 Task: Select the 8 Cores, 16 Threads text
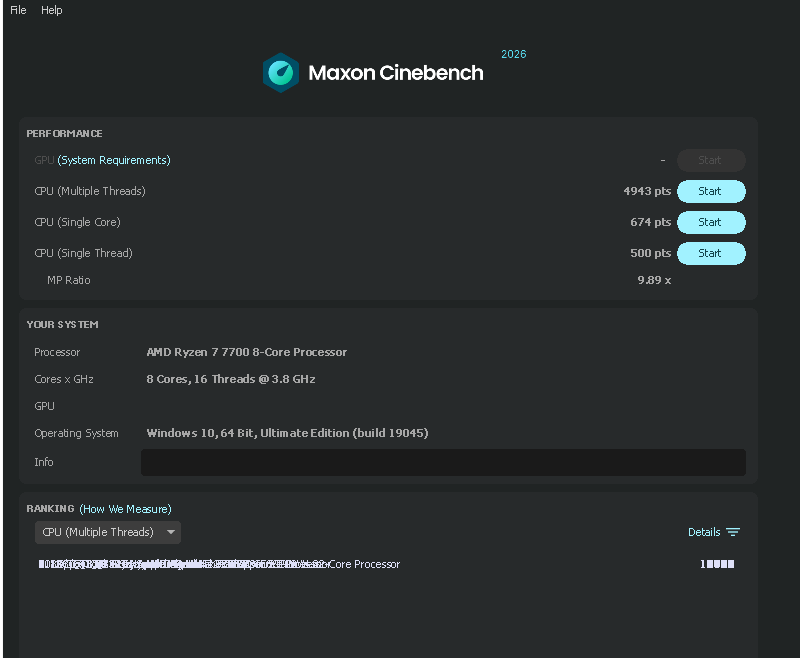(x=231, y=379)
